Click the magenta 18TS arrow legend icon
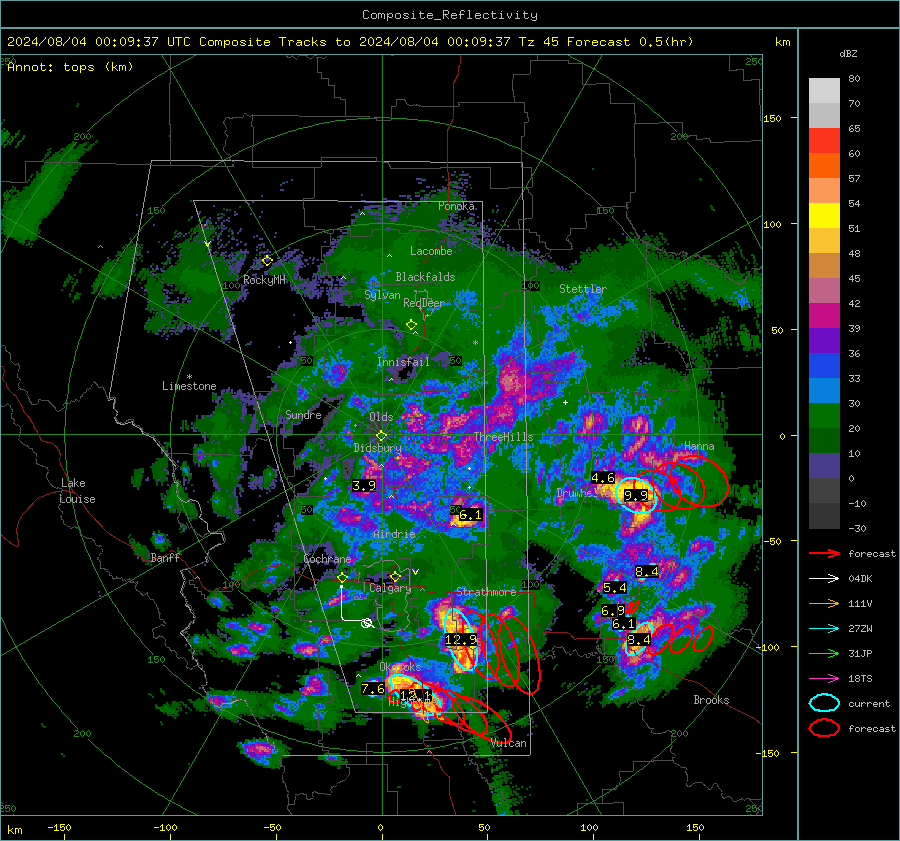 (x=824, y=679)
